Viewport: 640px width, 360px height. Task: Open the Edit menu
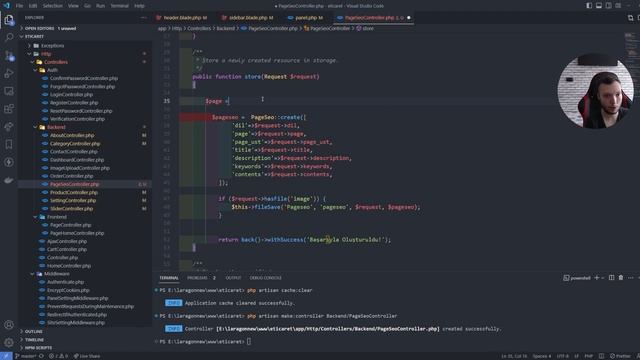tap(33, 6)
